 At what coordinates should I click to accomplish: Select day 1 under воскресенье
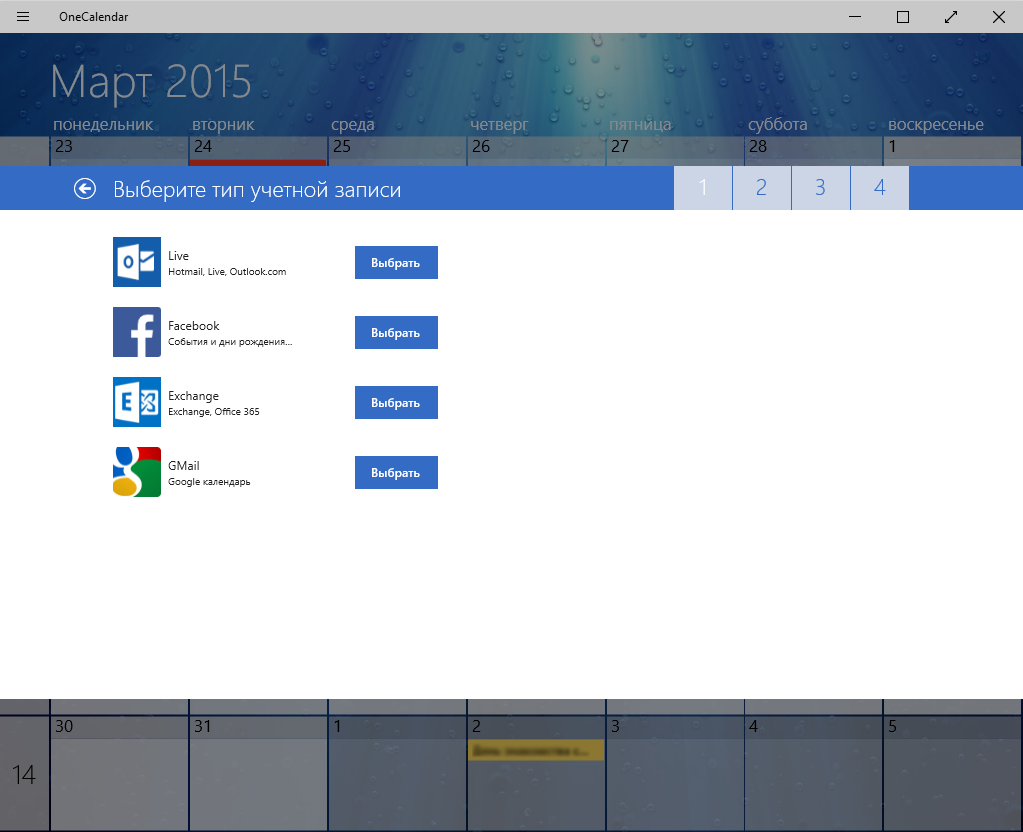pyautogui.click(x=953, y=151)
